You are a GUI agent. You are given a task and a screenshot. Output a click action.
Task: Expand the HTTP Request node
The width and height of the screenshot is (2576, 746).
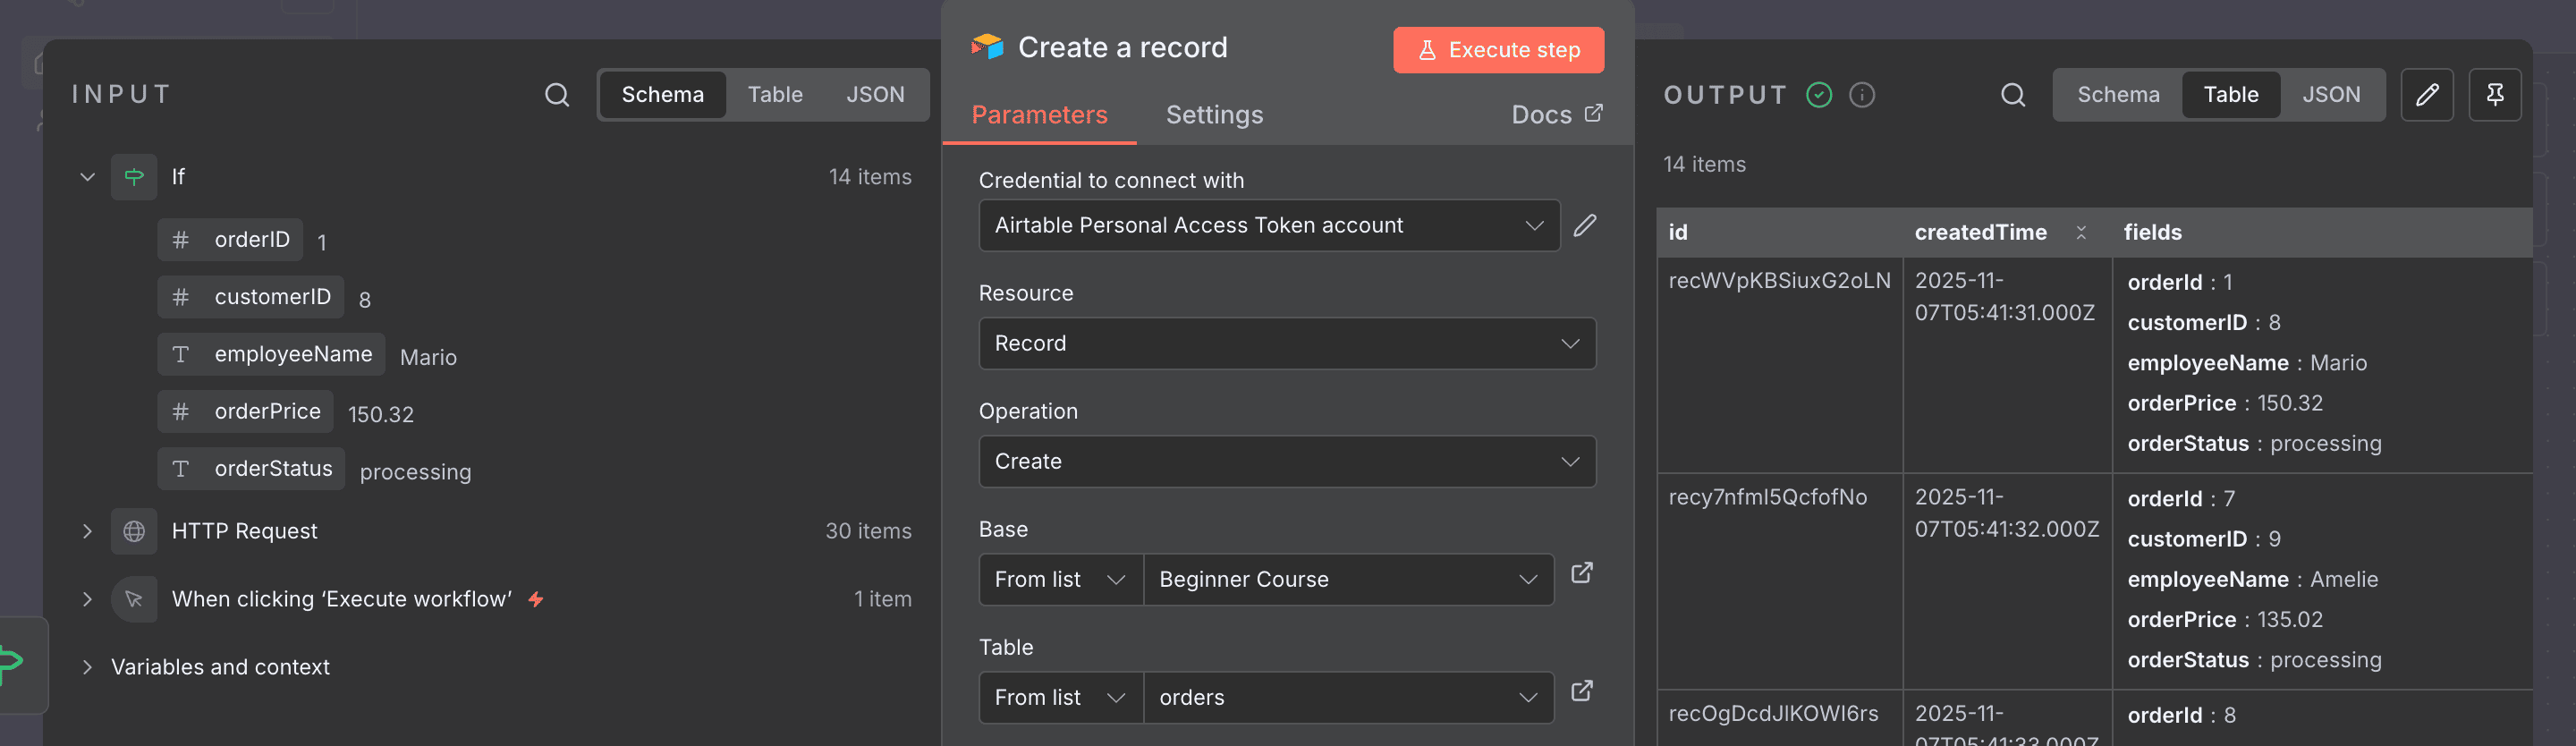[87, 531]
